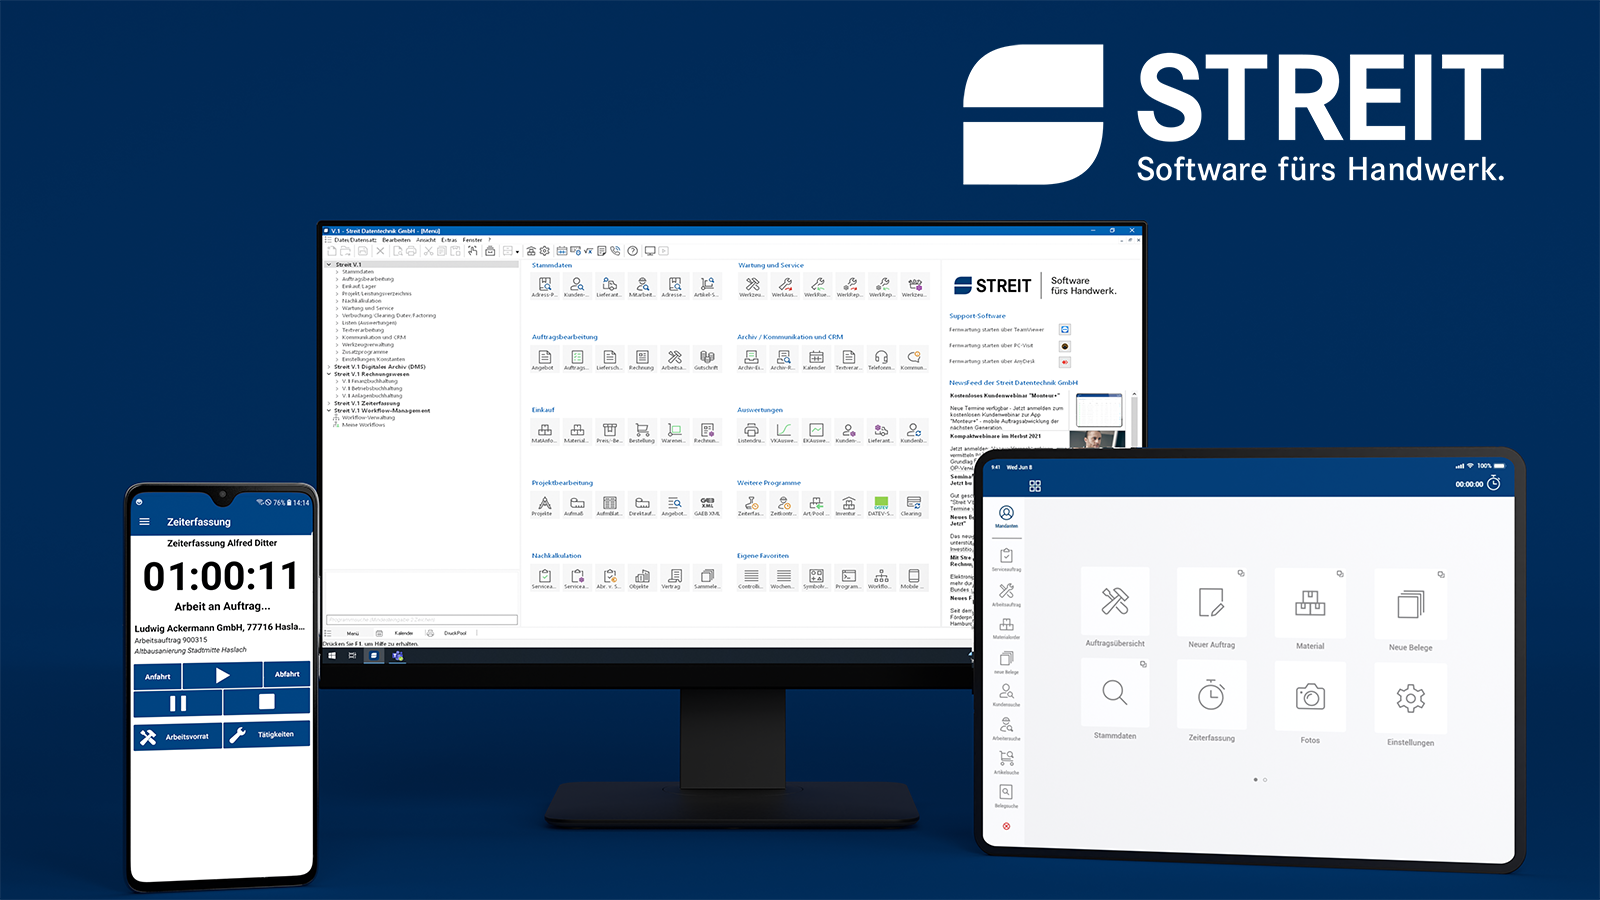Collapse Streit V.1 Rechnungswesen node

[x=329, y=374]
